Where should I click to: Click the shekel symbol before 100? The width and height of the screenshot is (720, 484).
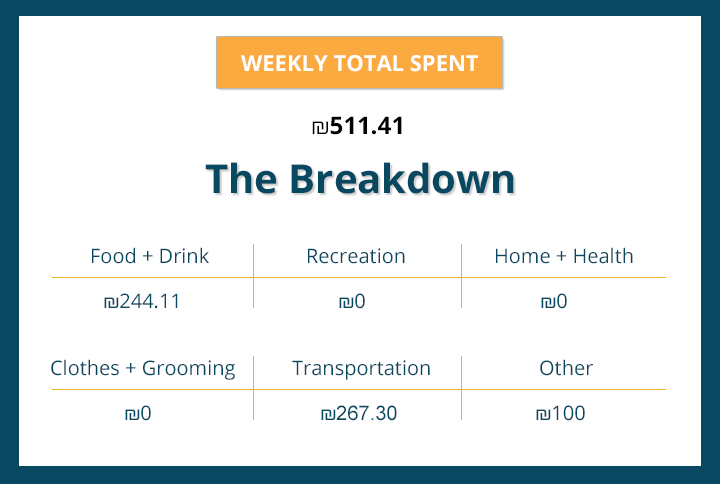[543, 414]
